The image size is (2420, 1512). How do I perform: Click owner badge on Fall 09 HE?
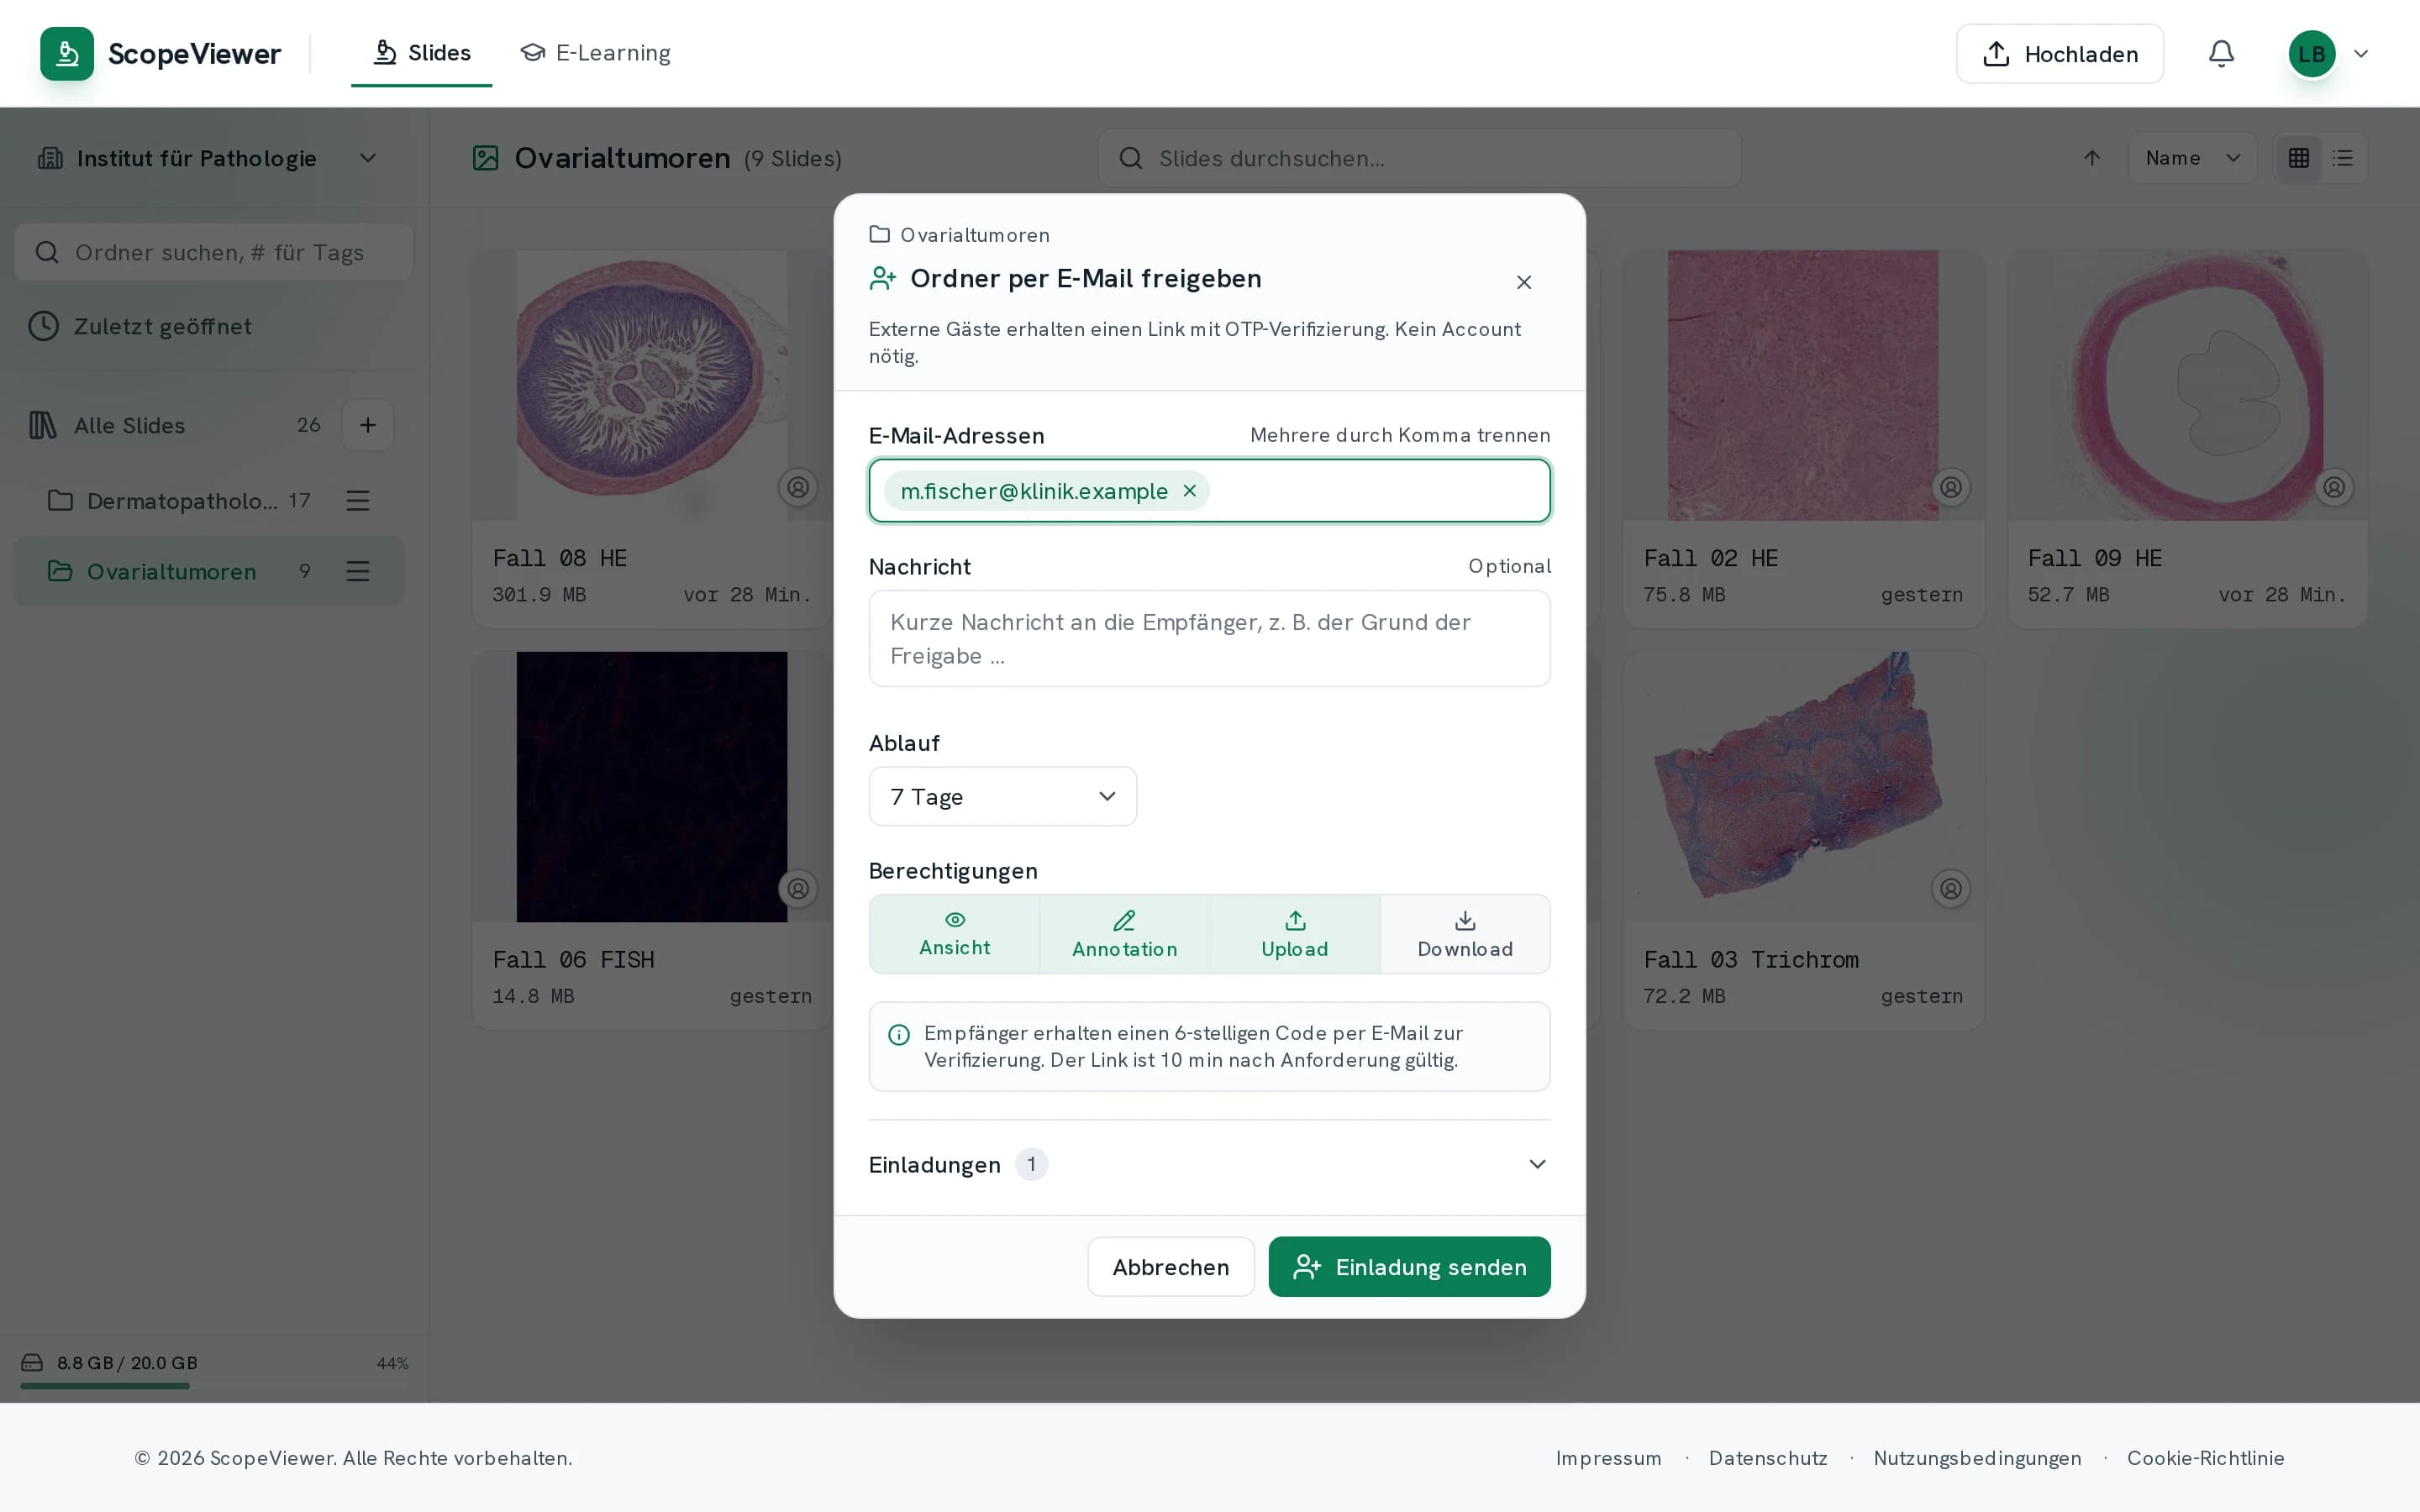(2334, 487)
